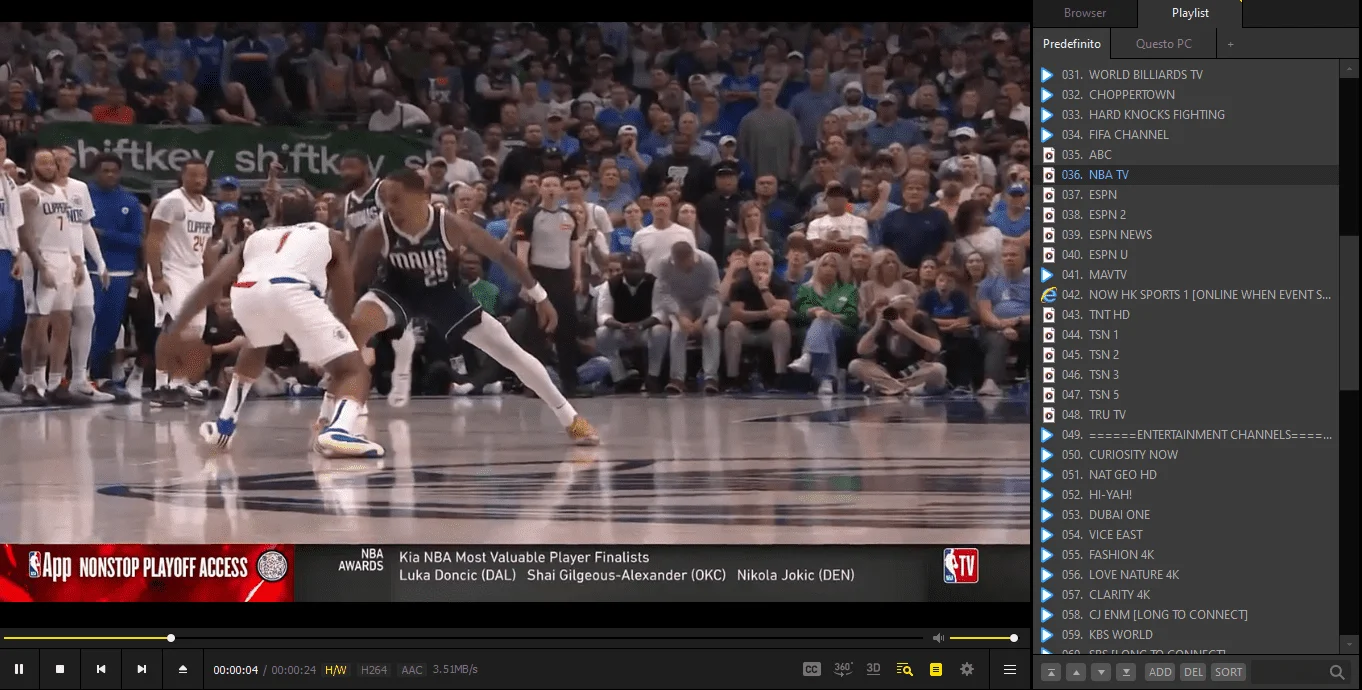Toggle the 3D video mode
This screenshot has width=1362, height=690.
click(873, 669)
